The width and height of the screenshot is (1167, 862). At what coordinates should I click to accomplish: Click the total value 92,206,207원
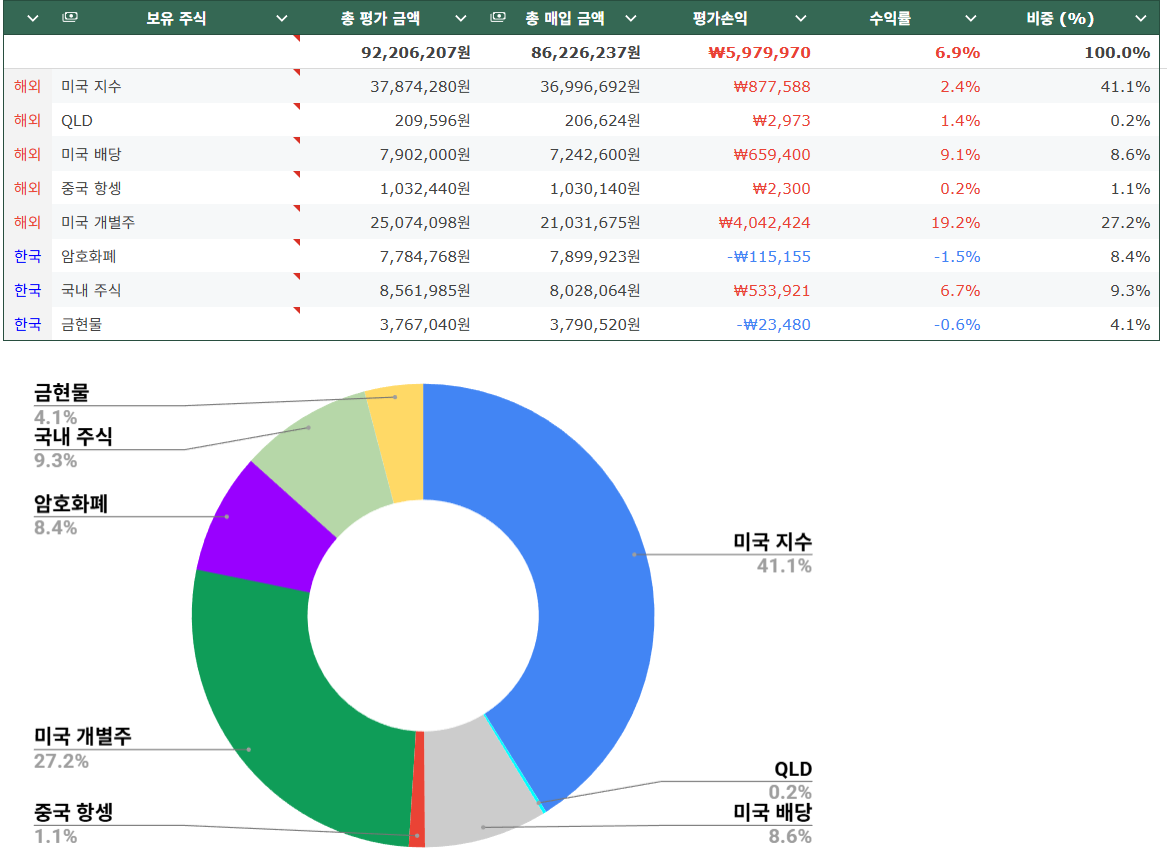(x=415, y=53)
